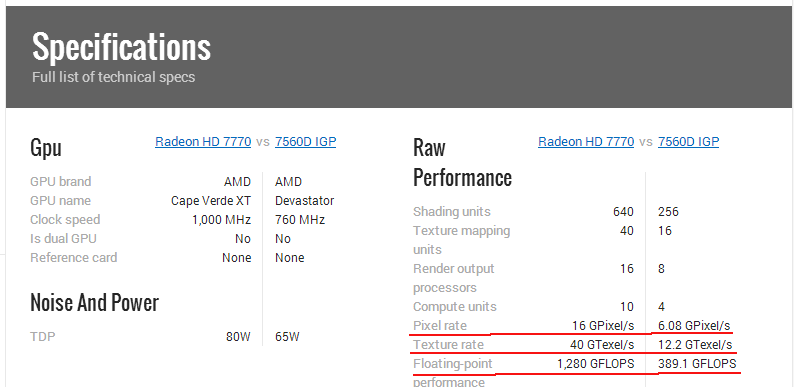Click the Devastator GPU name value

[x=304, y=201]
